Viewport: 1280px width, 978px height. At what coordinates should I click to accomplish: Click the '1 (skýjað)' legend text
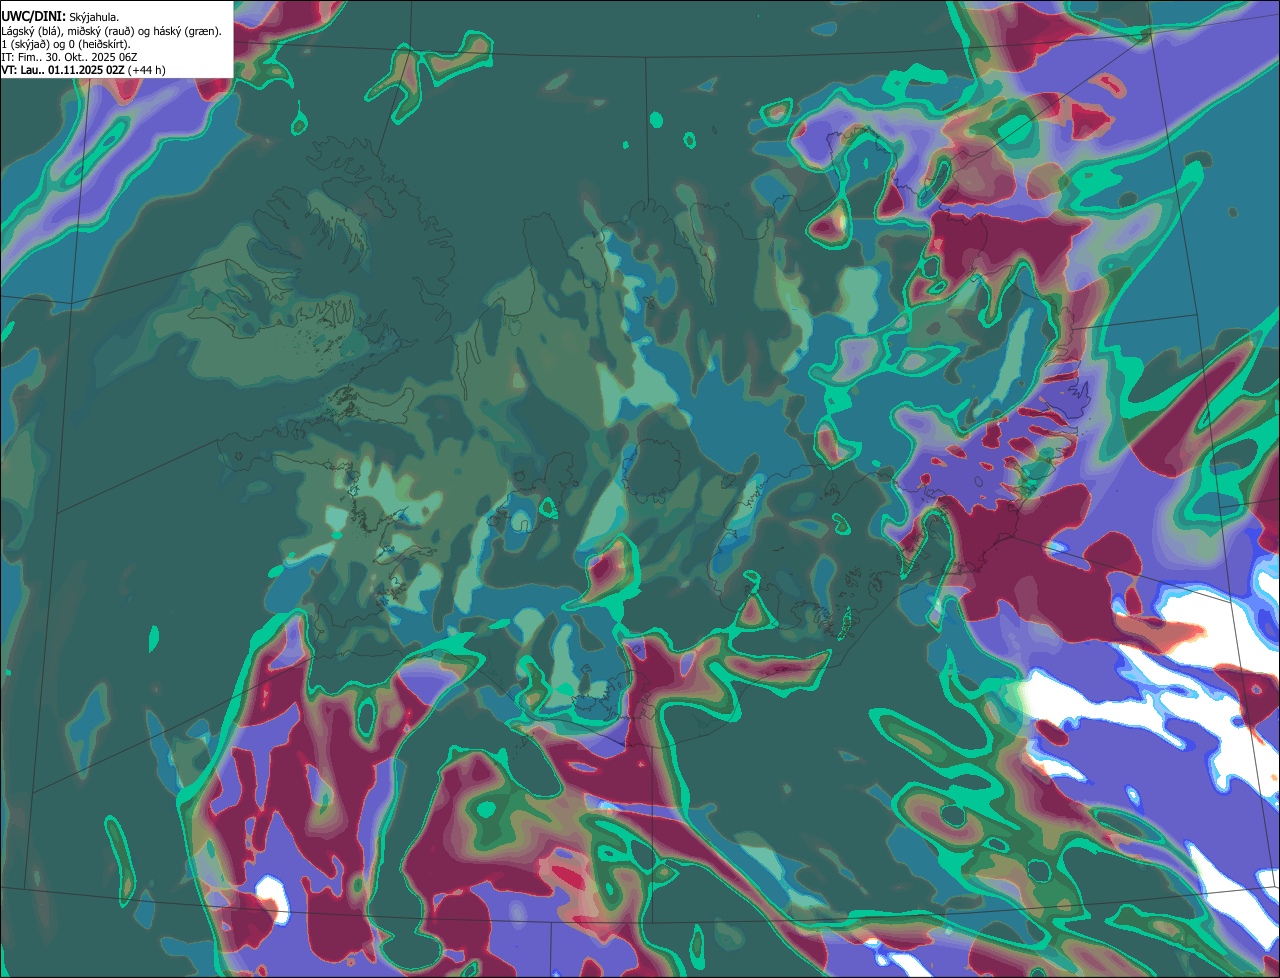click(26, 44)
